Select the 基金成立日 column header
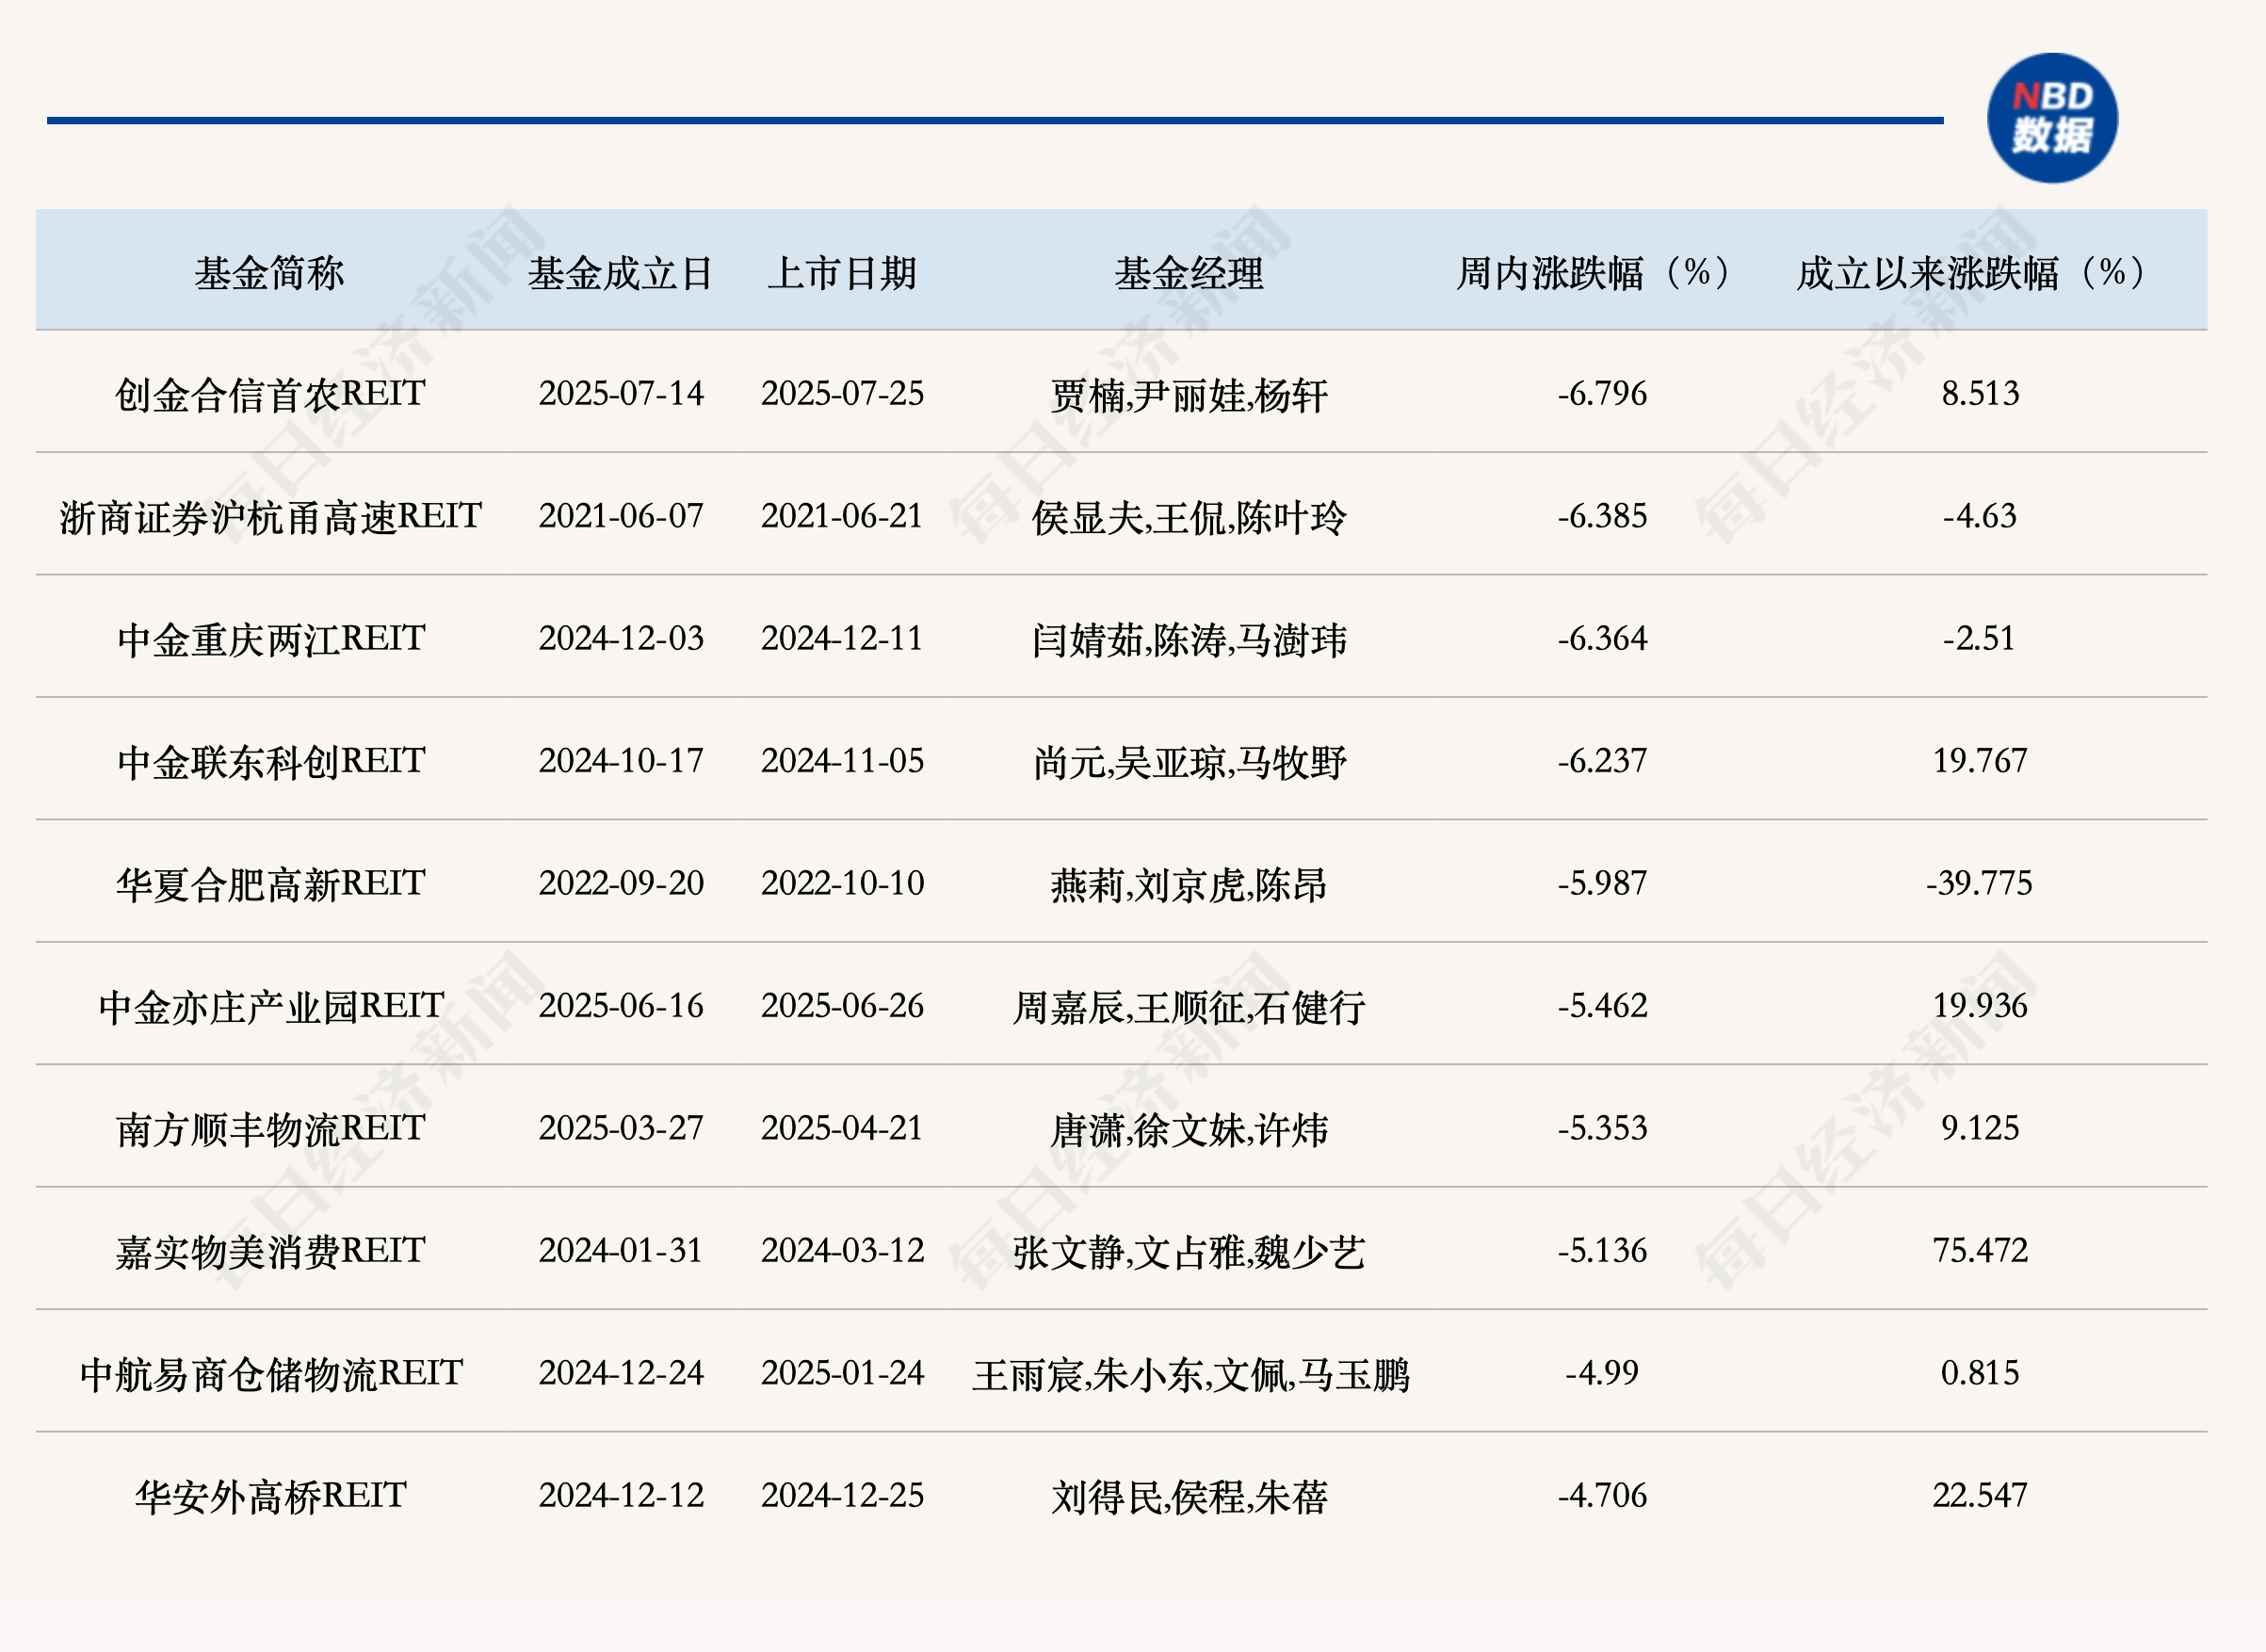The image size is (2266, 1652). pyautogui.click(x=620, y=273)
